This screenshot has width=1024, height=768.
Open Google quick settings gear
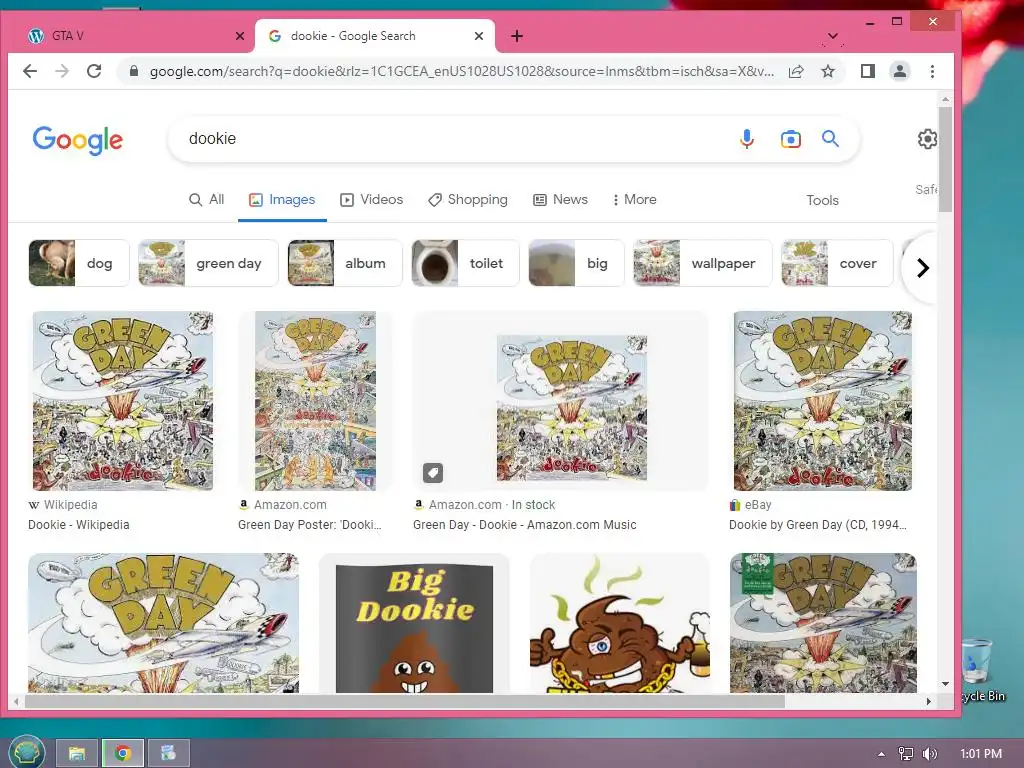[927, 138]
